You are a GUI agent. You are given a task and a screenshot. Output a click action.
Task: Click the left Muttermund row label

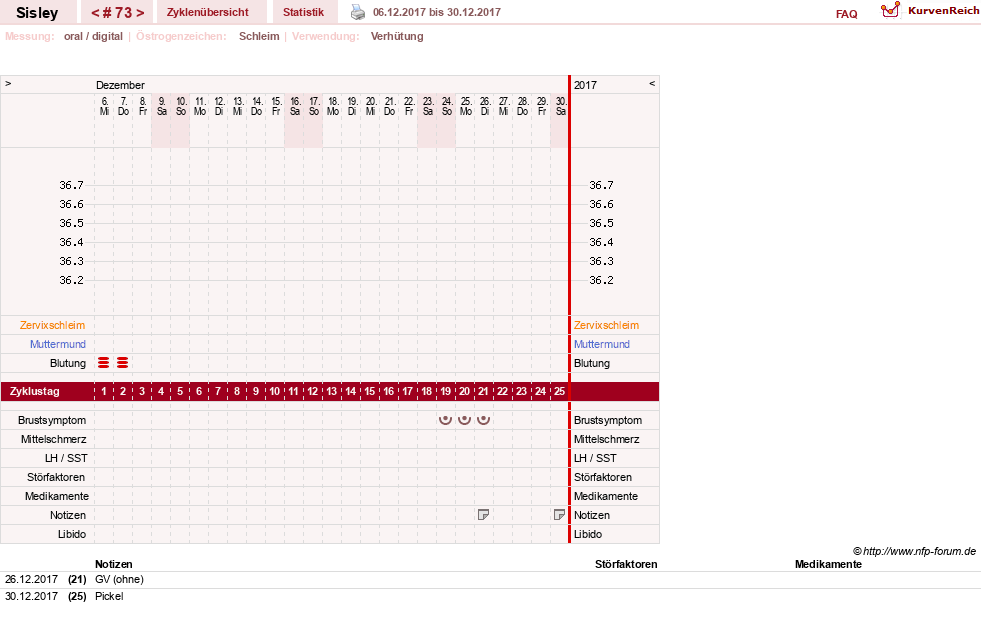click(x=58, y=344)
